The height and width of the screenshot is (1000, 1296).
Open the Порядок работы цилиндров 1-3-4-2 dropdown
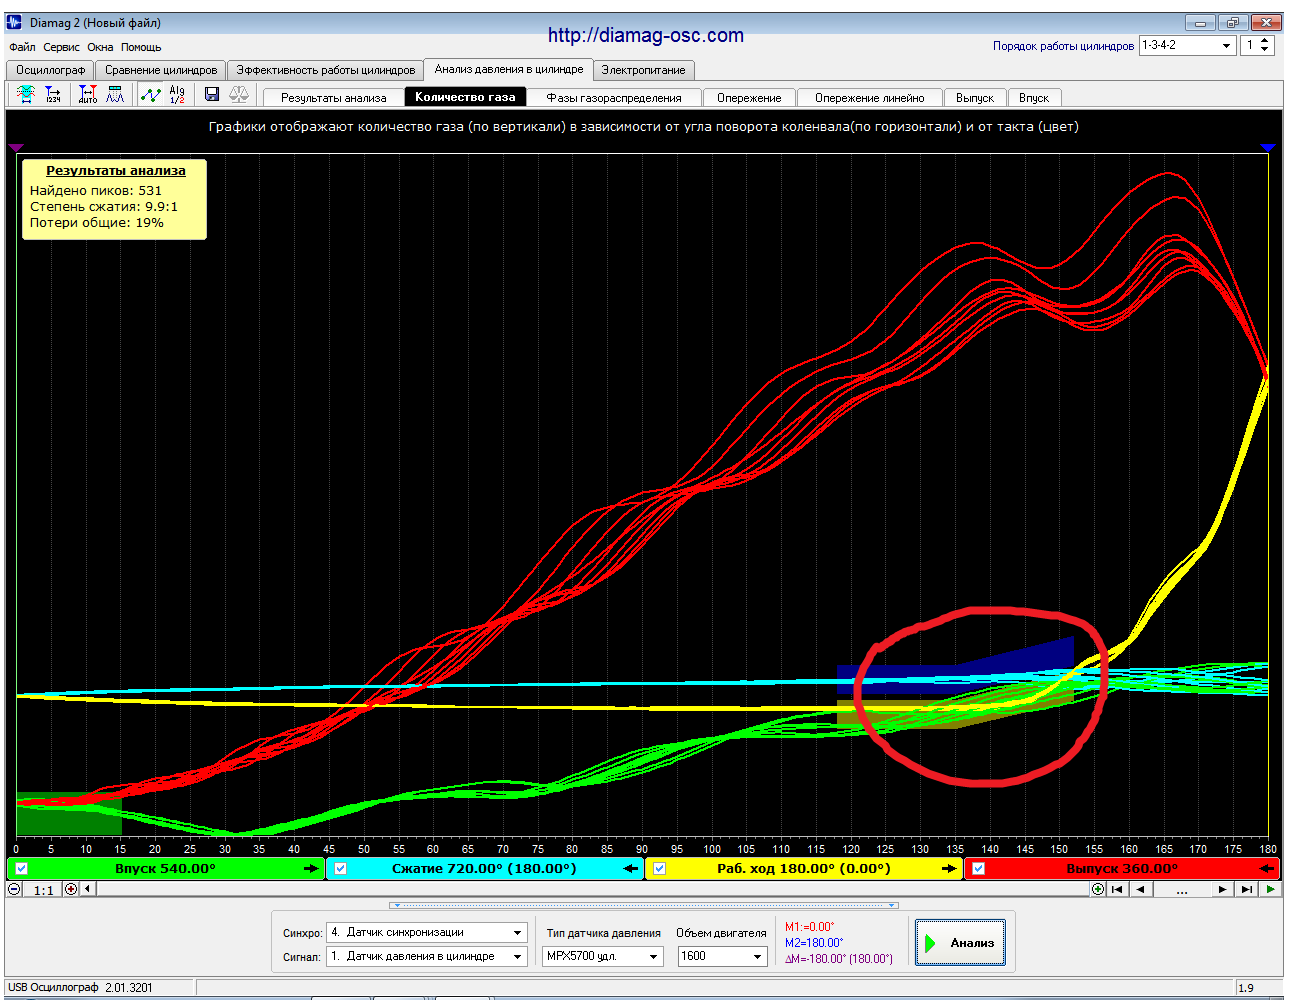pos(1188,46)
